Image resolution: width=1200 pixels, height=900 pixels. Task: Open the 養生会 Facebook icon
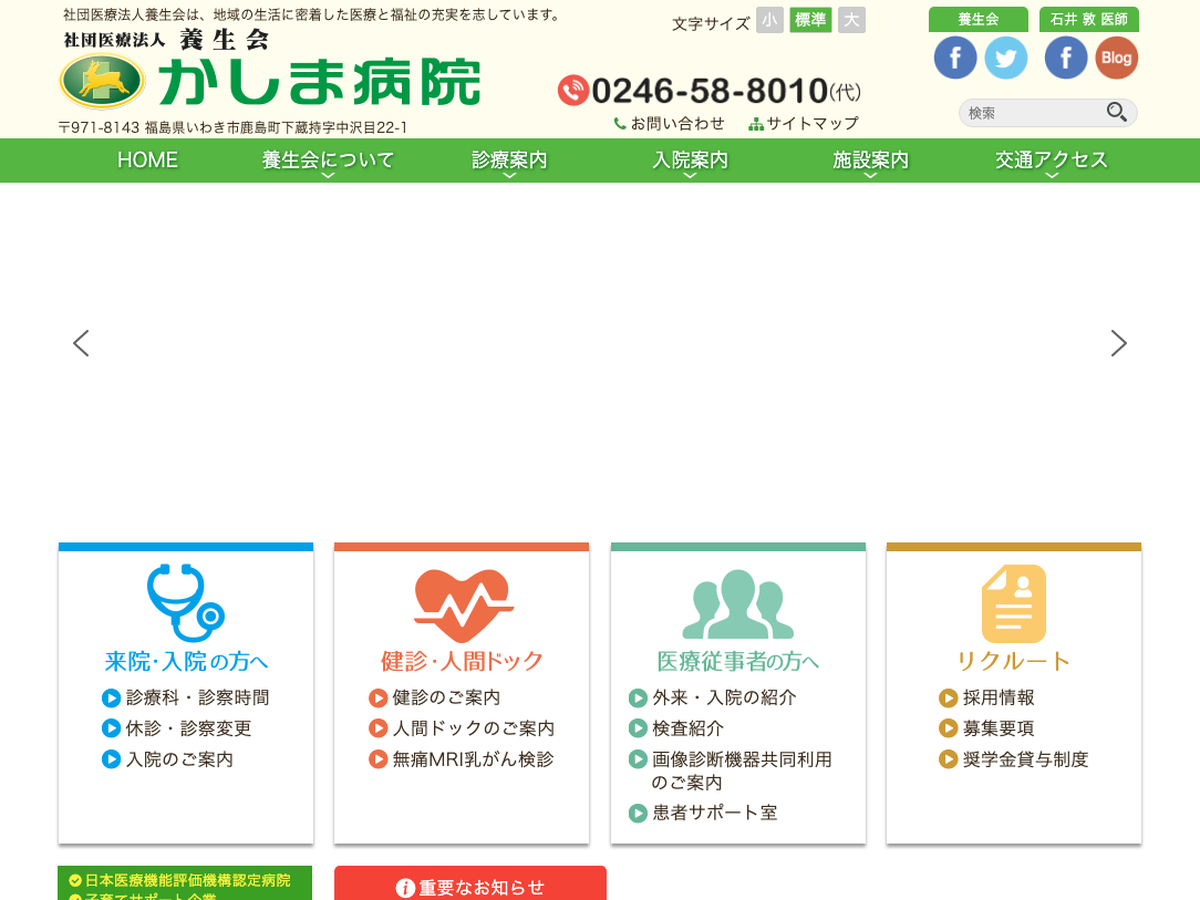955,58
